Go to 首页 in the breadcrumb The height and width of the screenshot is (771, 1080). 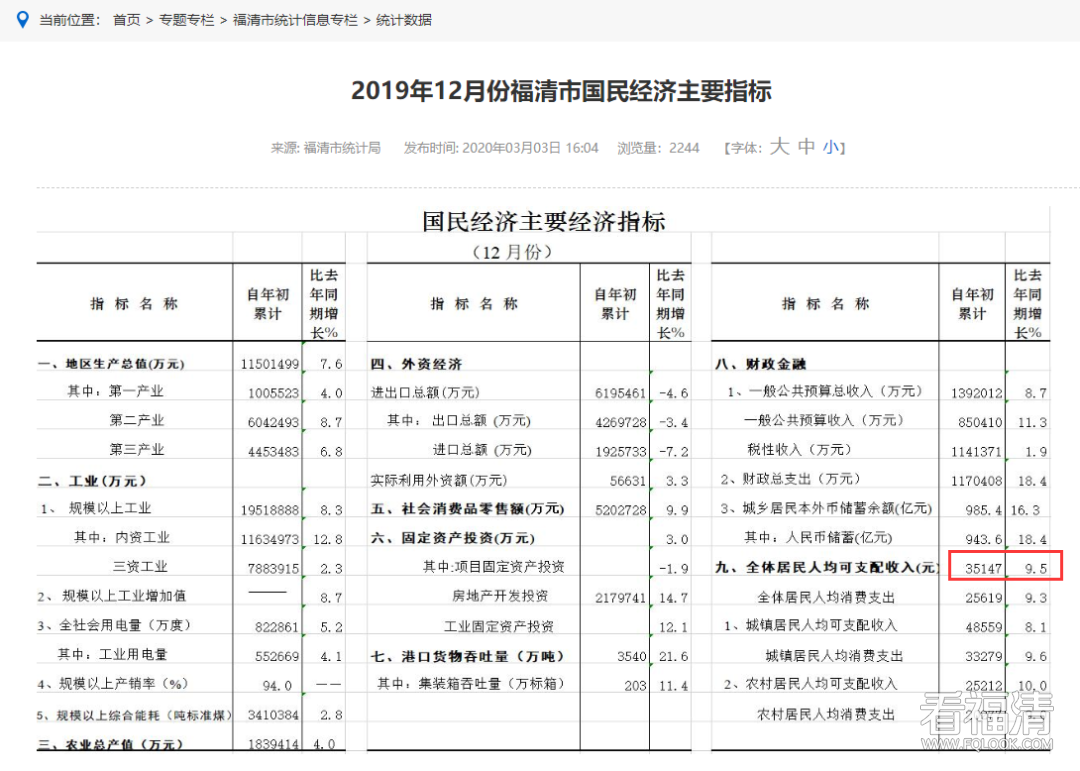(x=127, y=20)
